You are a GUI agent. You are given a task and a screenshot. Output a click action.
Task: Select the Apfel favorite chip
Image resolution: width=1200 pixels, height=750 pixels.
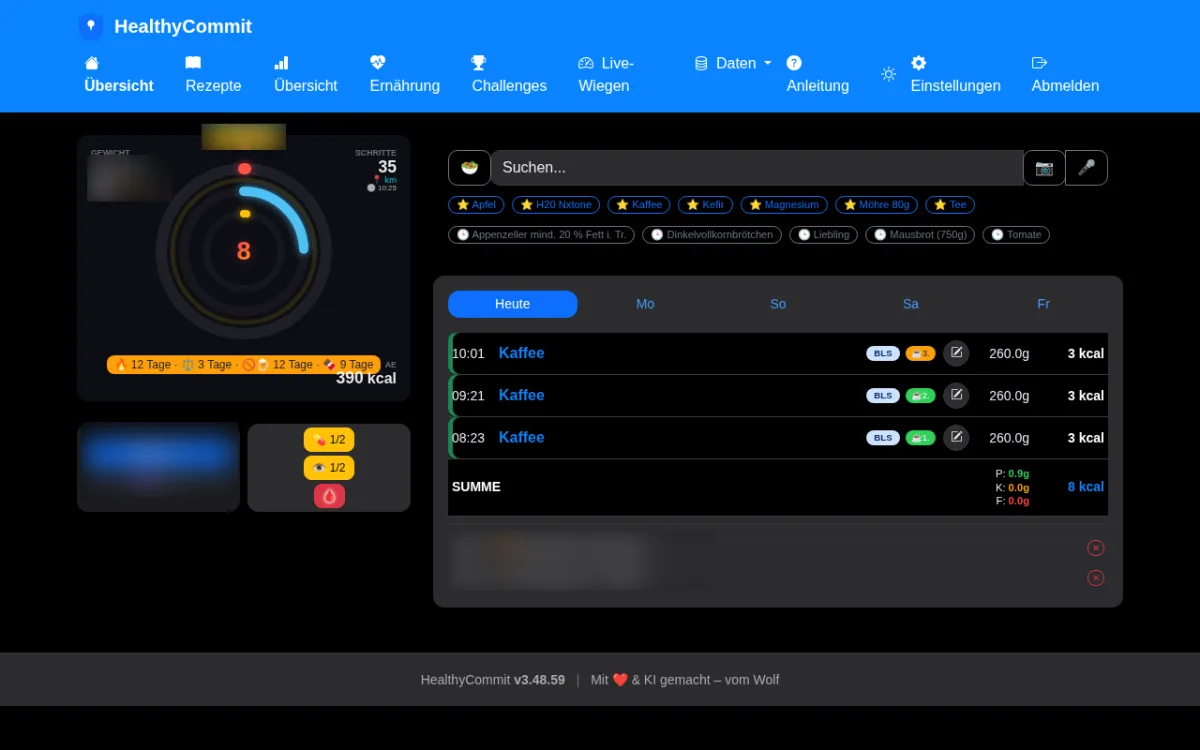pos(476,205)
